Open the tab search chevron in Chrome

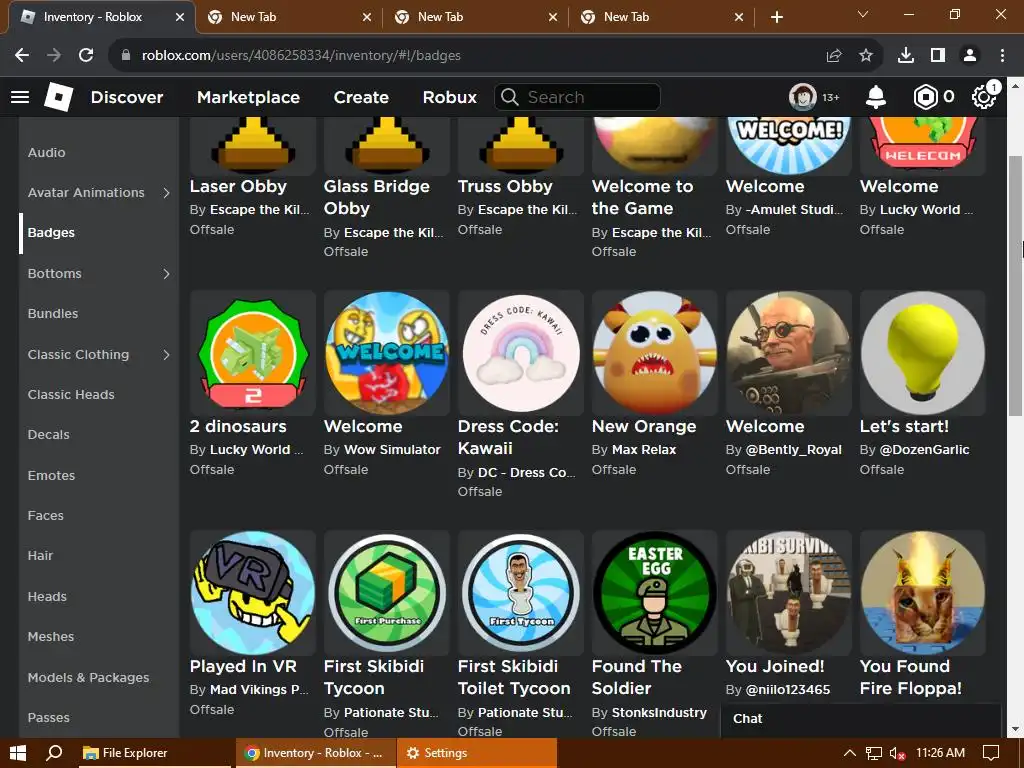pos(863,14)
